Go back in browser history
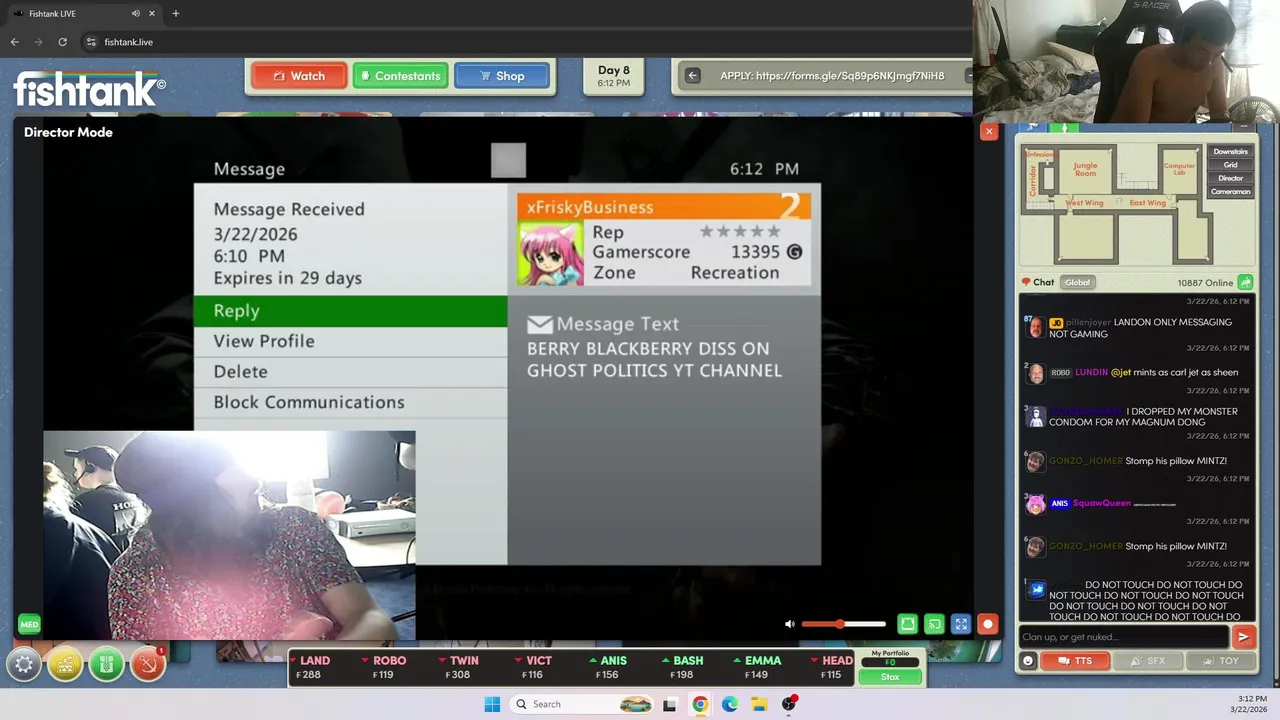 click(14, 42)
